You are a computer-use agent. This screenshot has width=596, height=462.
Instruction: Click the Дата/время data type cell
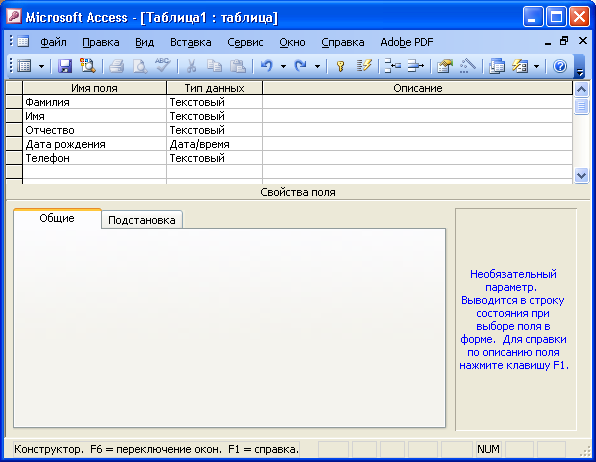[x=214, y=144]
